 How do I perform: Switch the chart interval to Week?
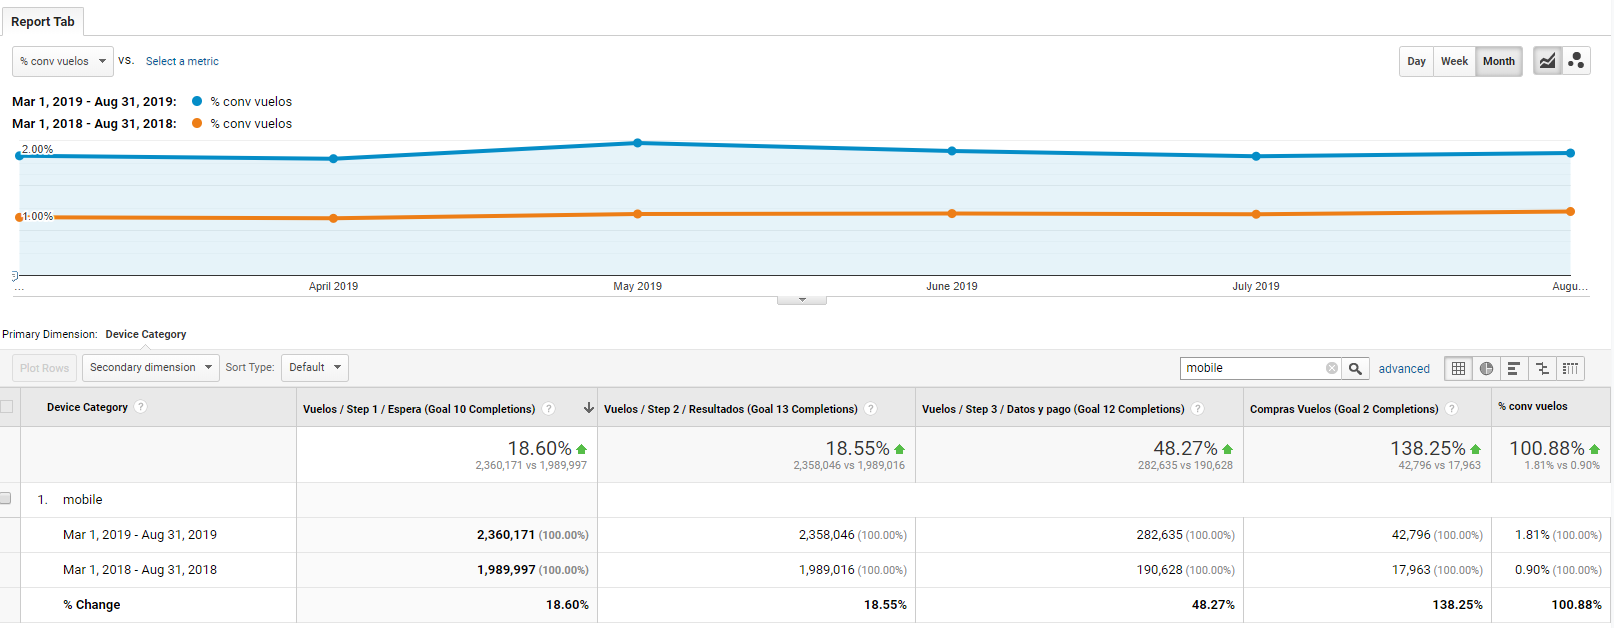(x=1454, y=61)
